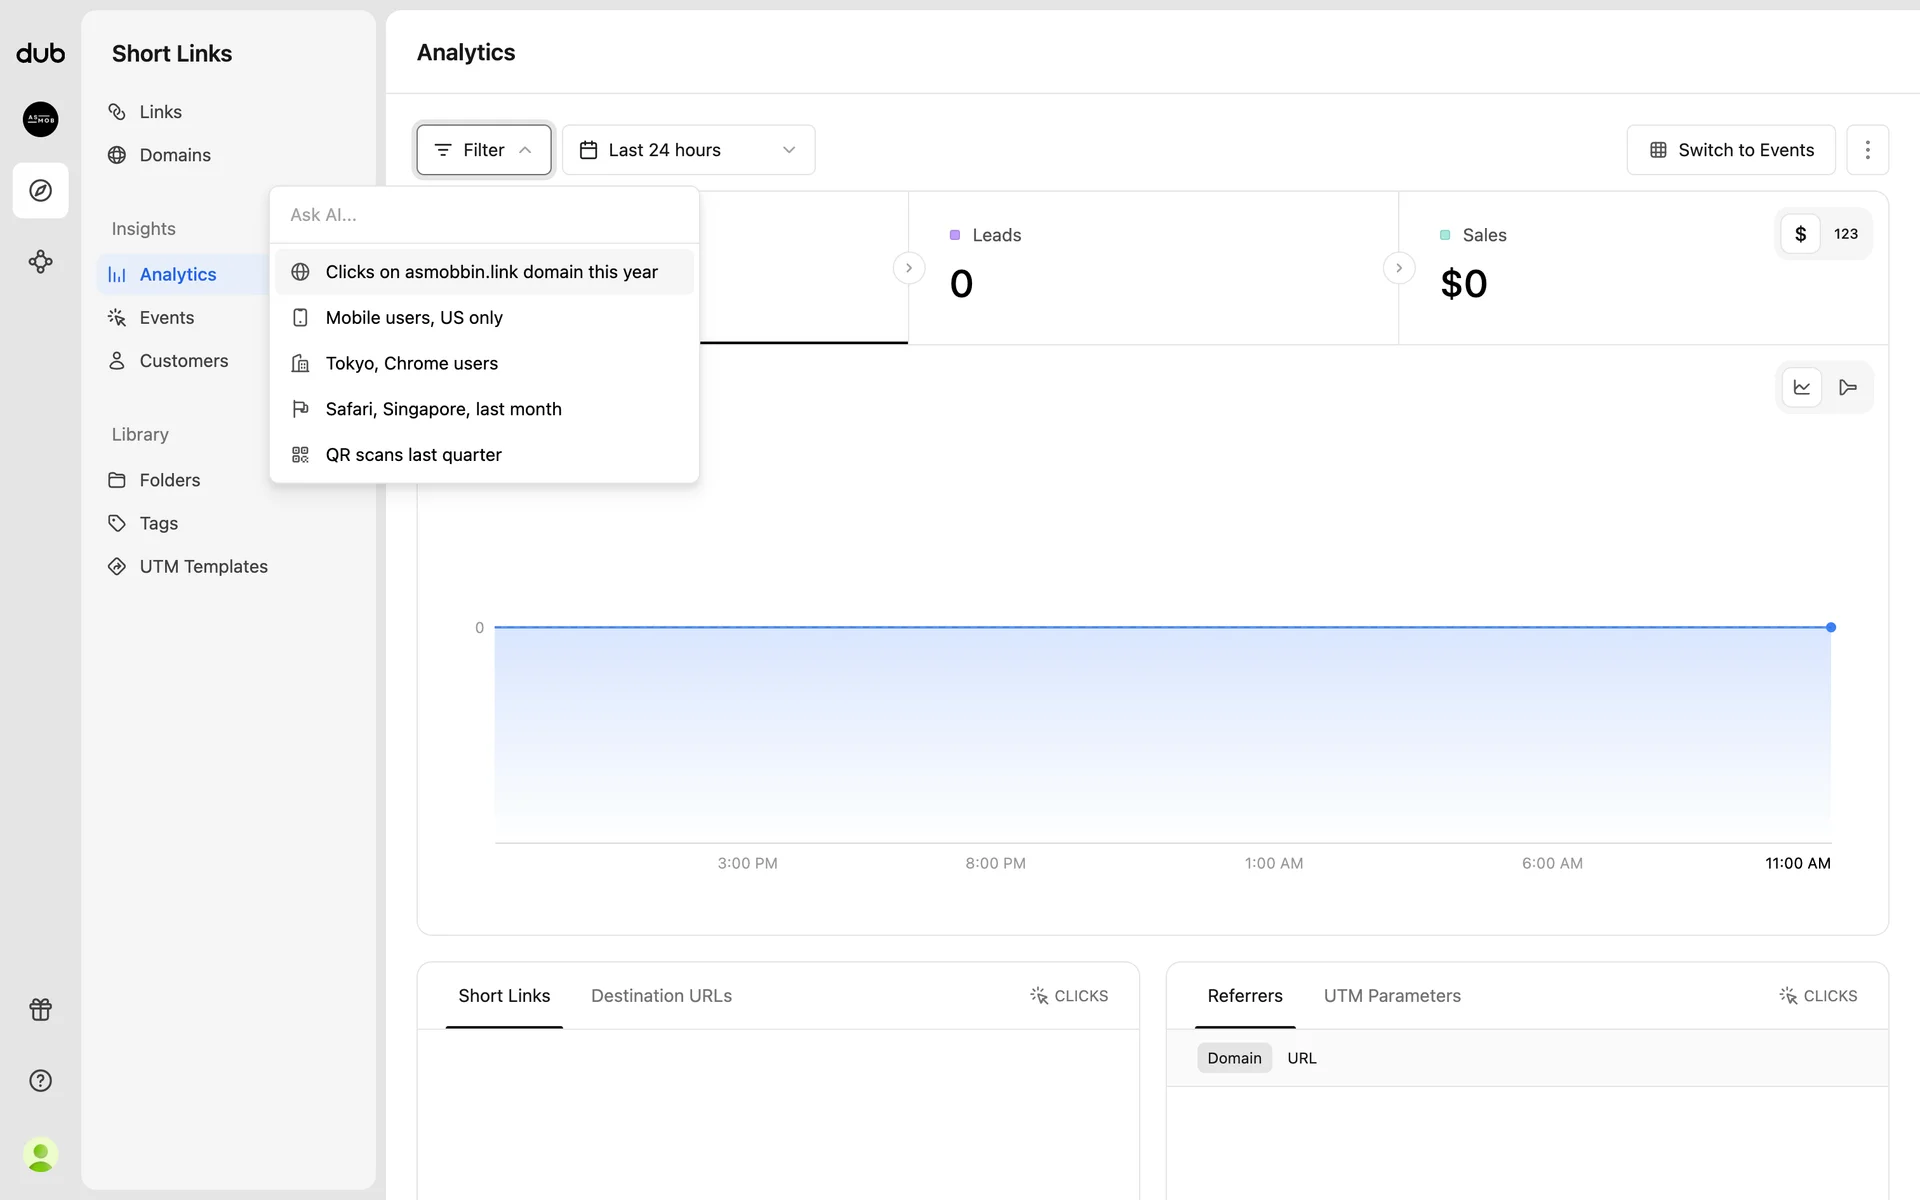Open the Last 24 hours date range dropdown
This screenshot has width=1920, height=1200.
coord(688,150)
